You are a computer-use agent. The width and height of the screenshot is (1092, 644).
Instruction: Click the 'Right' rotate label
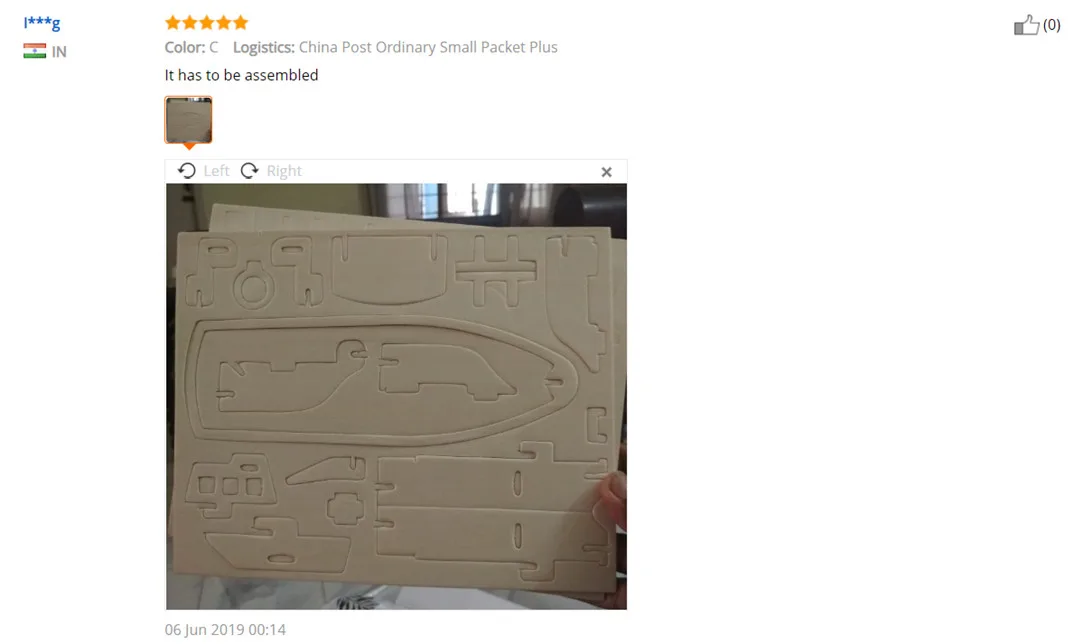(x=284, y=171)
